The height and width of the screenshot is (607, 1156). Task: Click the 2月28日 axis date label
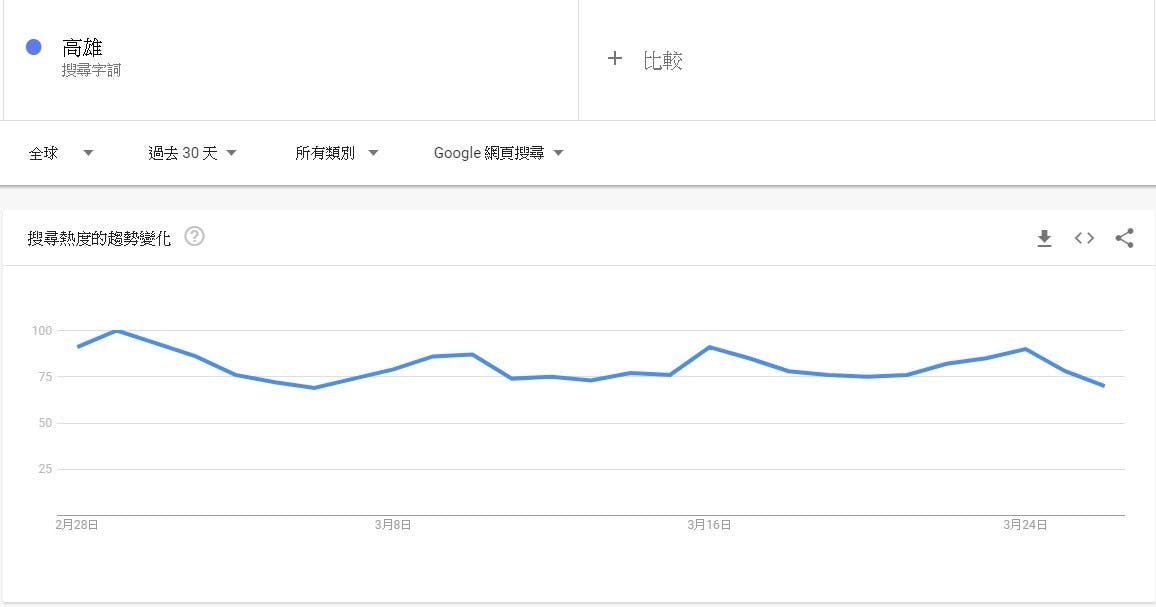point(77,524)
